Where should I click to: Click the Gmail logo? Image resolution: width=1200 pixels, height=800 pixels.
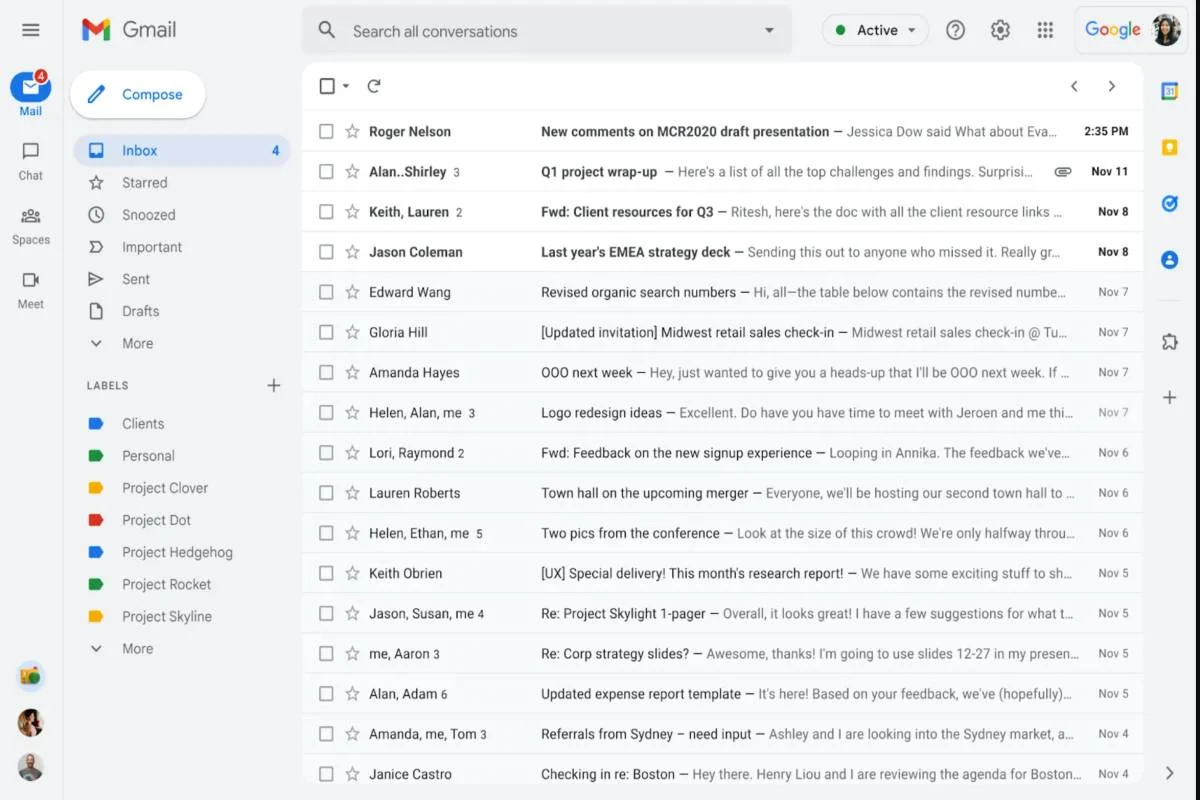coord(129,30)
